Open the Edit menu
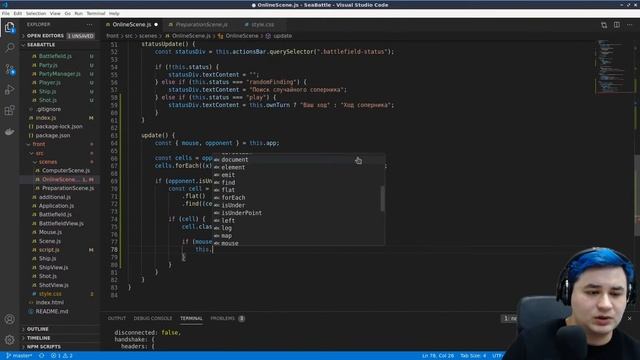 click(x=18, y=13)
